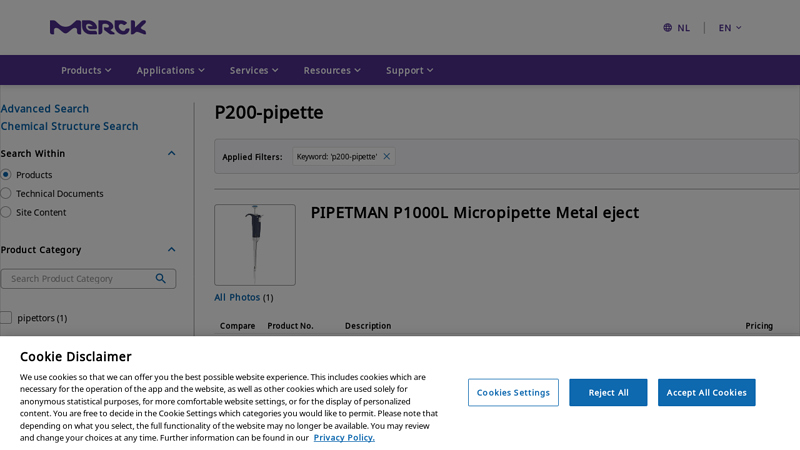Open the Products navigation menu
The image size is (800, 450).
86,70
